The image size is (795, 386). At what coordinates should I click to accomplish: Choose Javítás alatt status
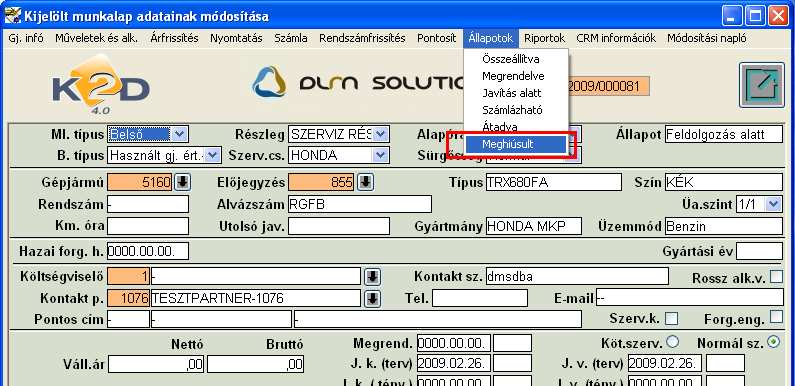point(516,93)
